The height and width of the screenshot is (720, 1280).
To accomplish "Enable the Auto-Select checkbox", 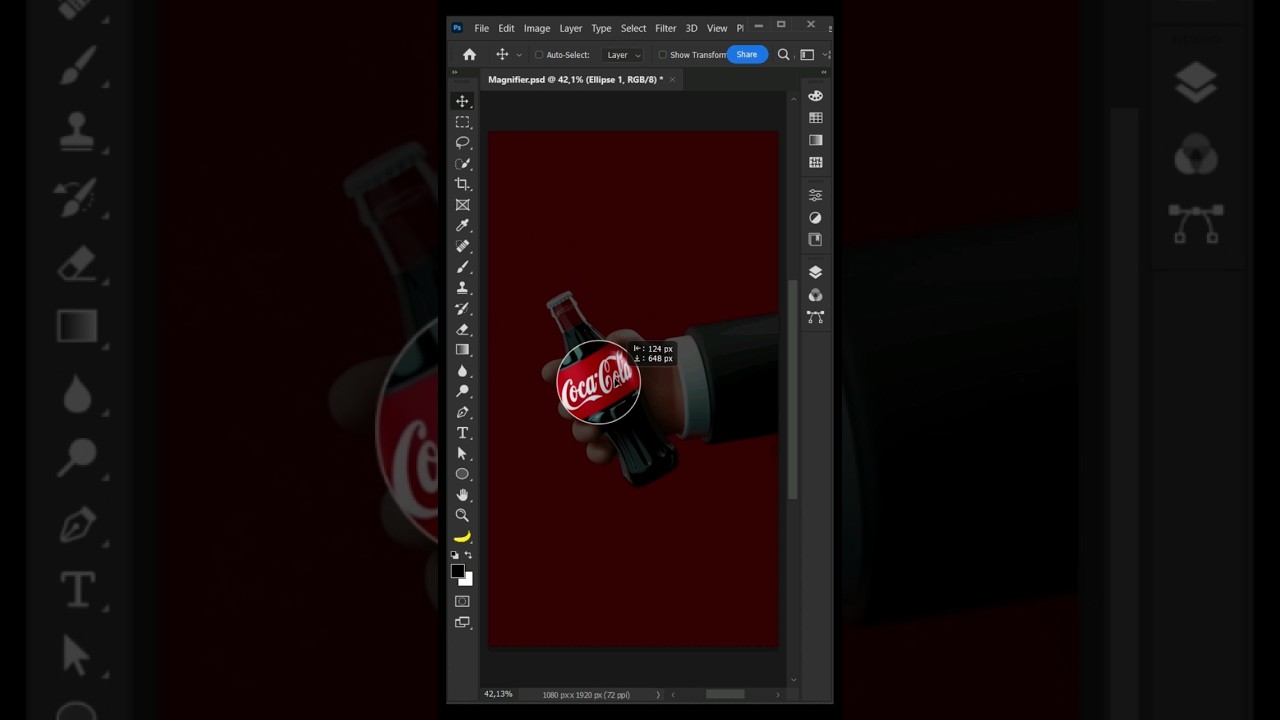I will click(538, 55).
